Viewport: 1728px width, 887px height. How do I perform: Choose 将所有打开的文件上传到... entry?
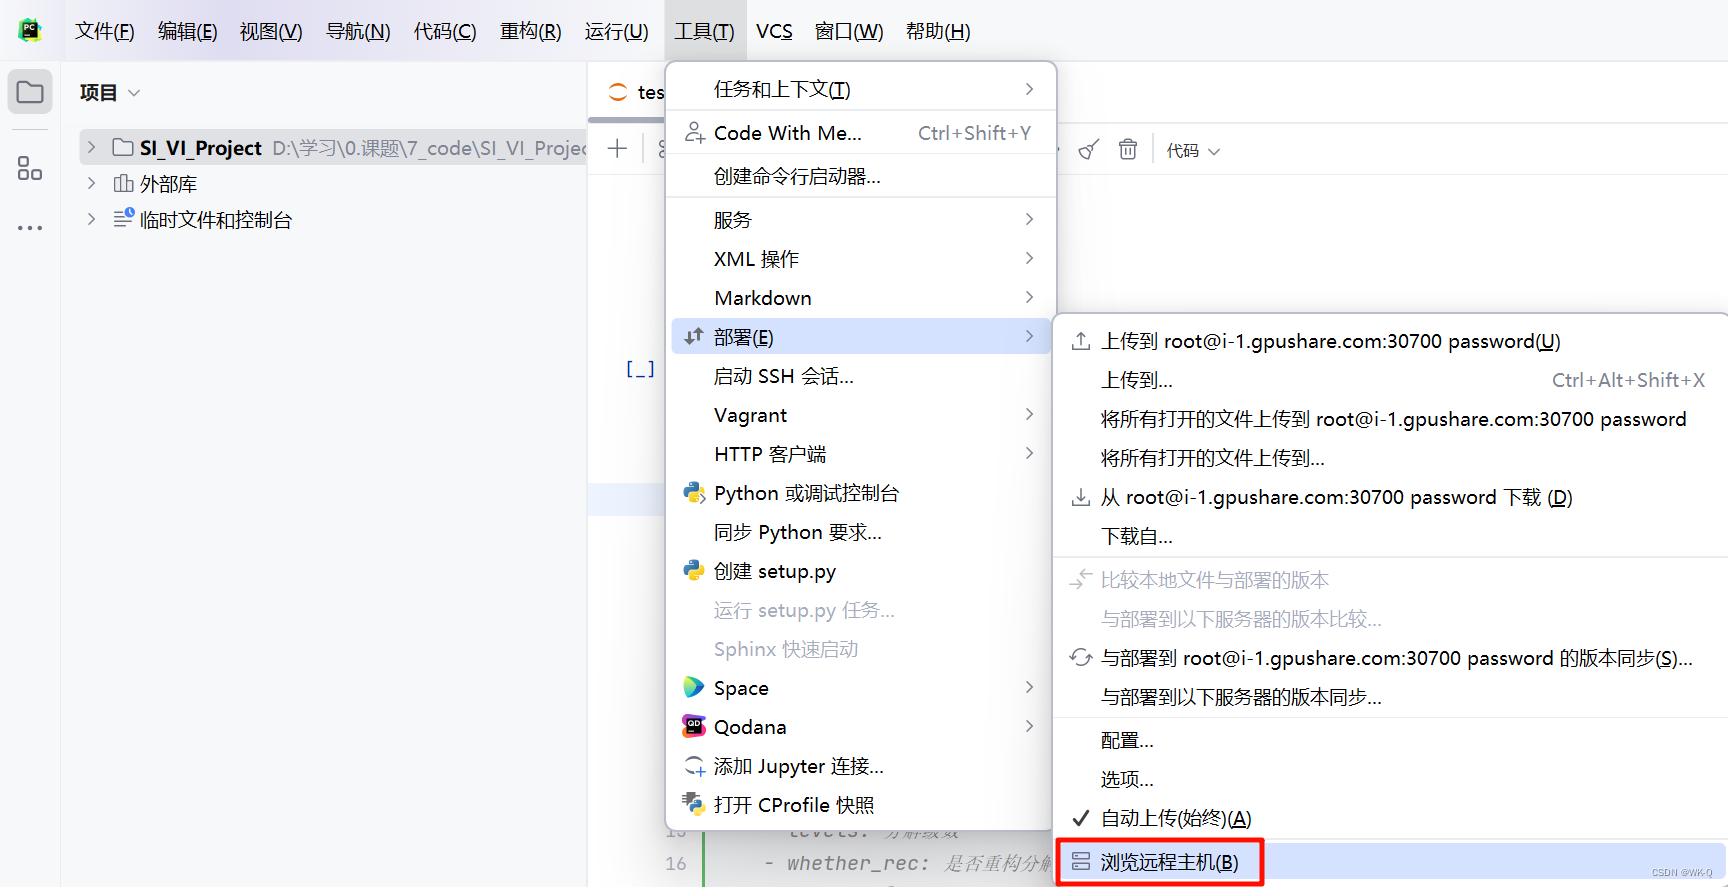point(1390,458)
